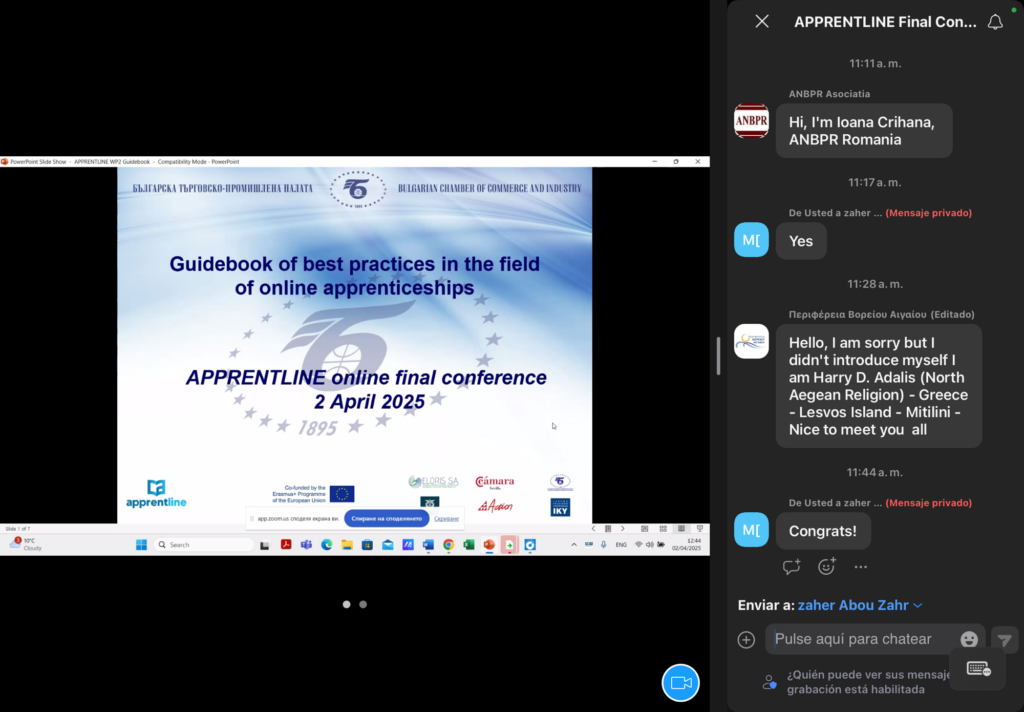Toggle chat notifications with the bell icon
The height and width of the screenshot is (712, 1024).
pyautogui.click(x=994, y=22)
